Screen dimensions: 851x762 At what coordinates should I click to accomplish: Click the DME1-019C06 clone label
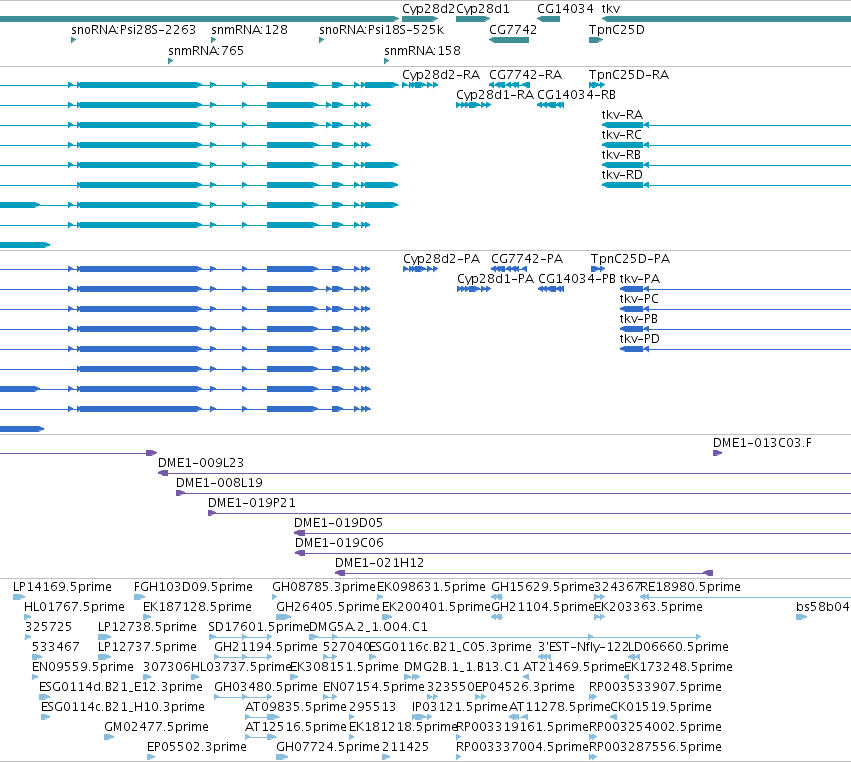[x=339, y=543]
